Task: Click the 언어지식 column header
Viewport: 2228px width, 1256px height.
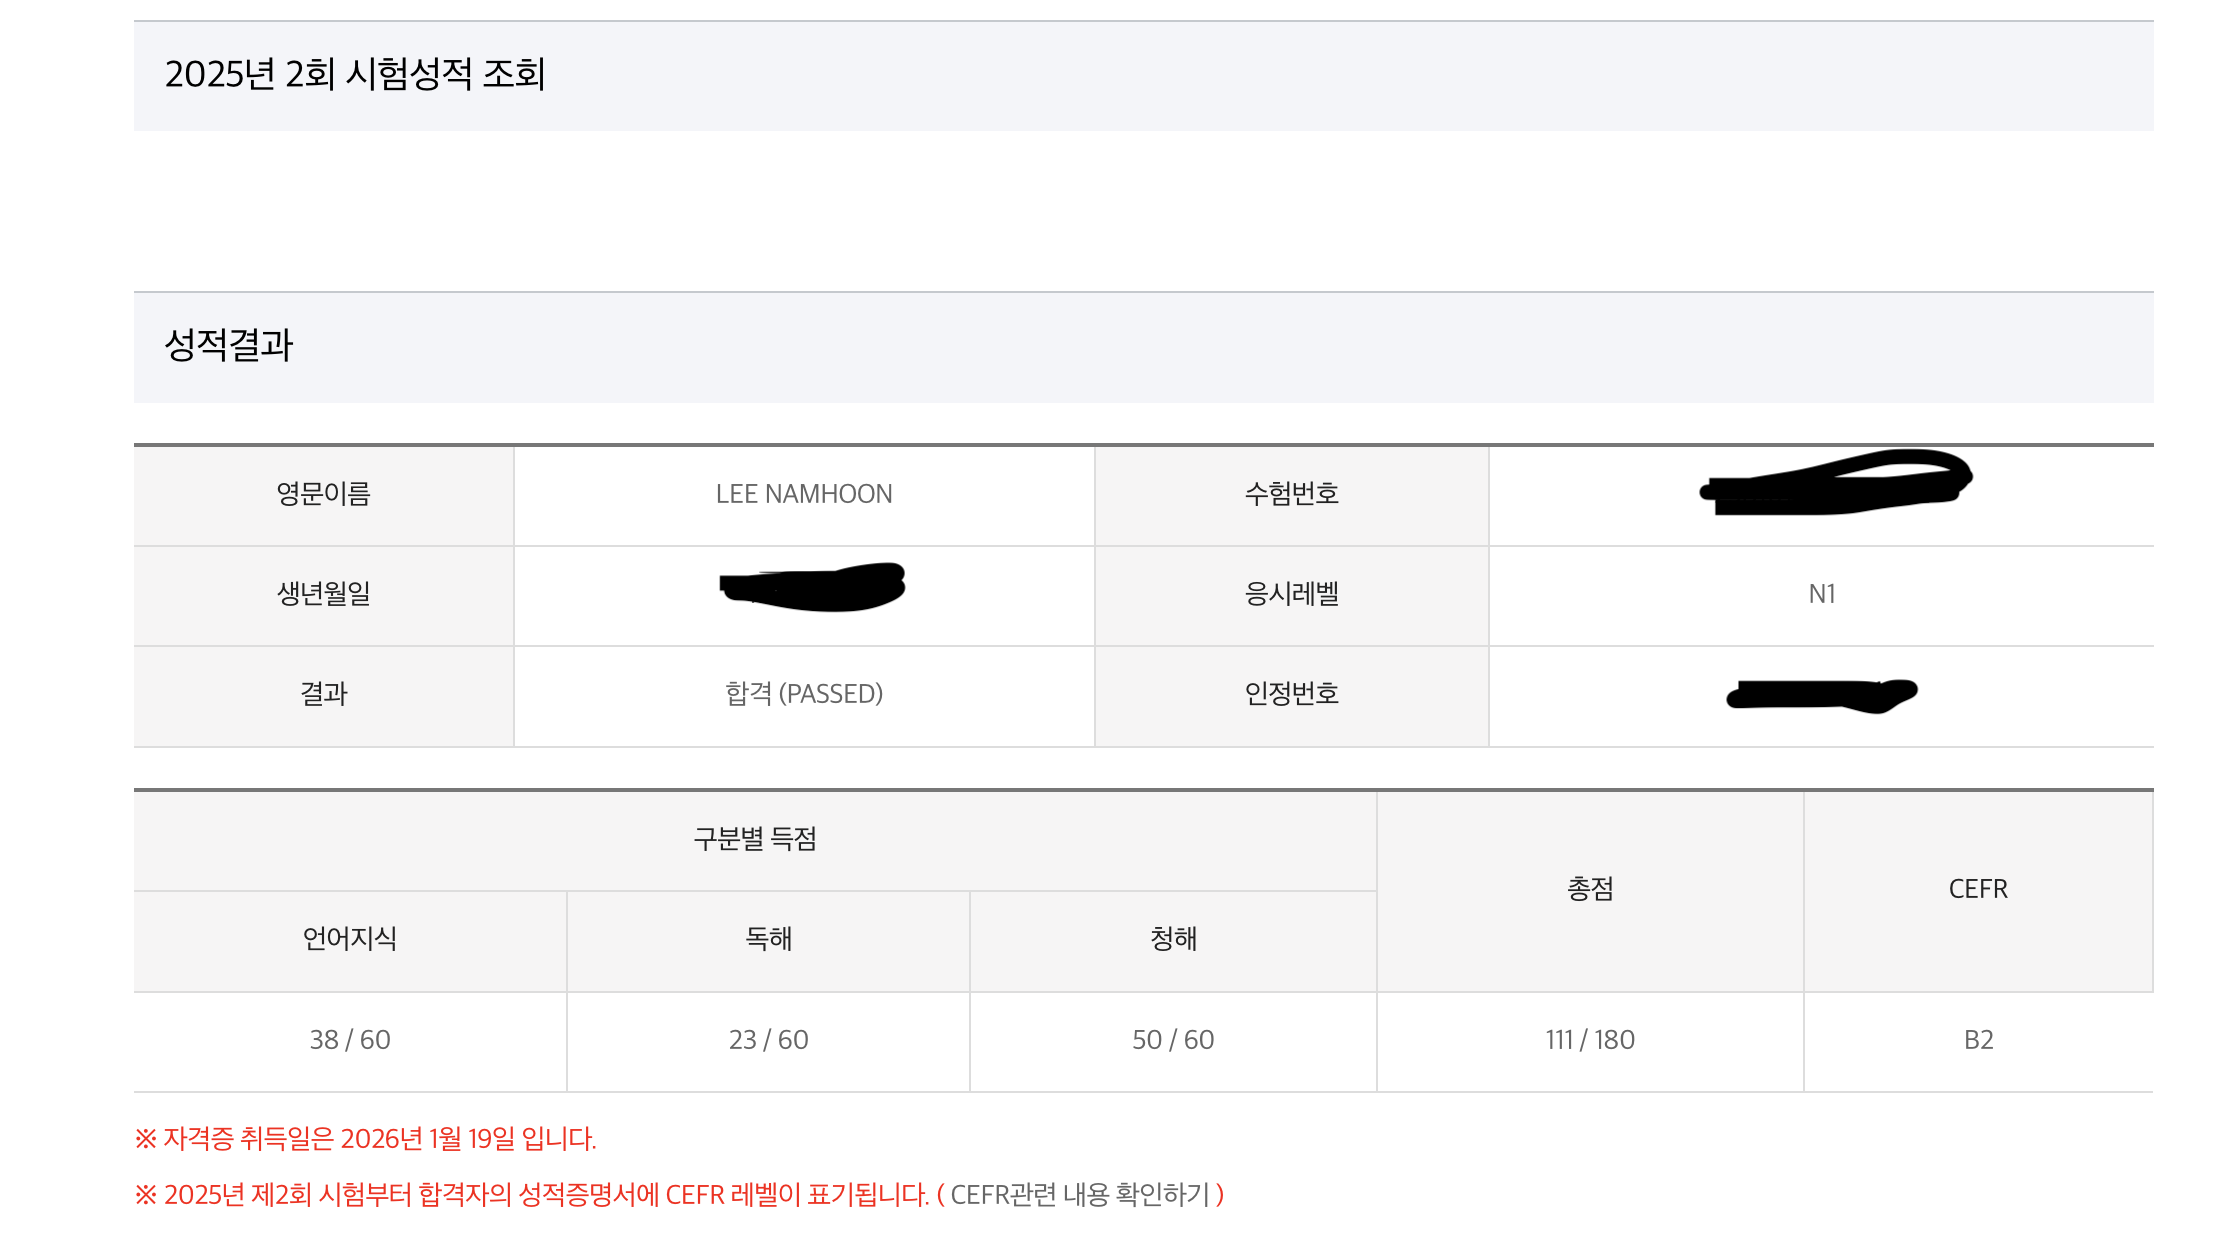Action: [x=350, y=939]
